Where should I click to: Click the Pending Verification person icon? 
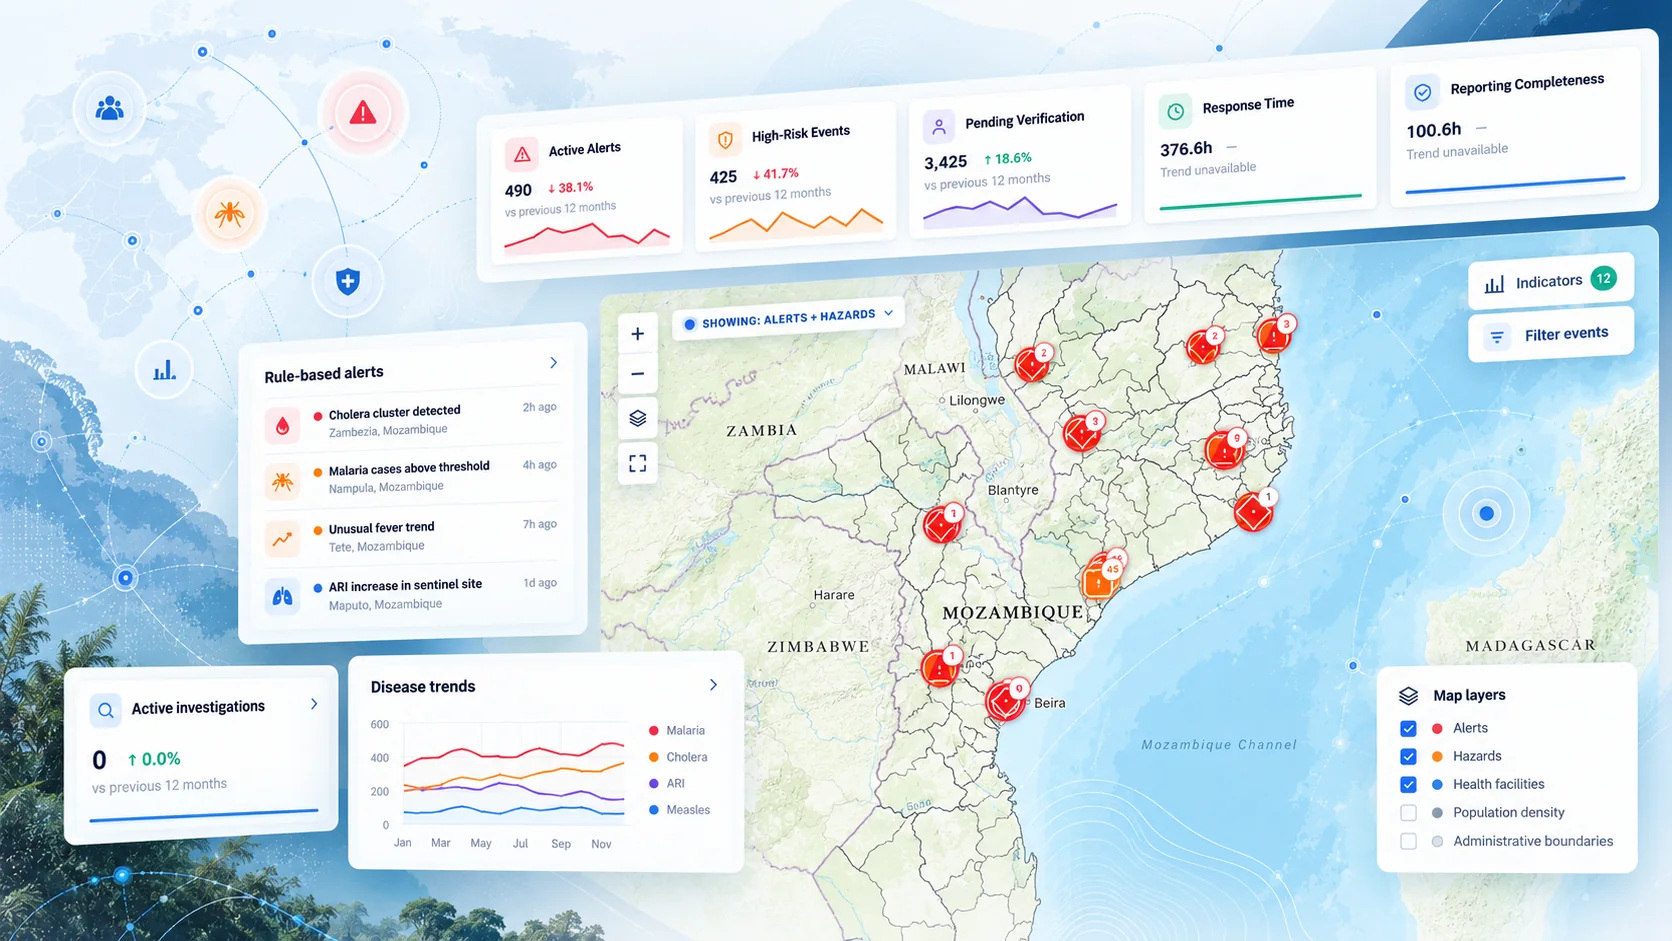tap(938, 127)
